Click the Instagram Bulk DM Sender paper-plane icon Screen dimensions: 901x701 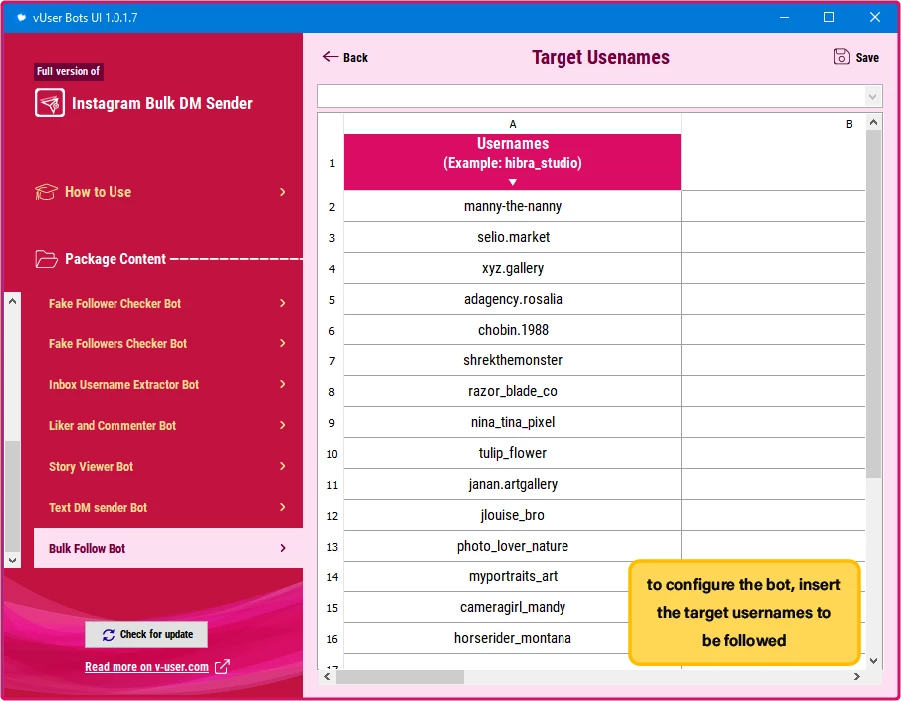point(50,103)
